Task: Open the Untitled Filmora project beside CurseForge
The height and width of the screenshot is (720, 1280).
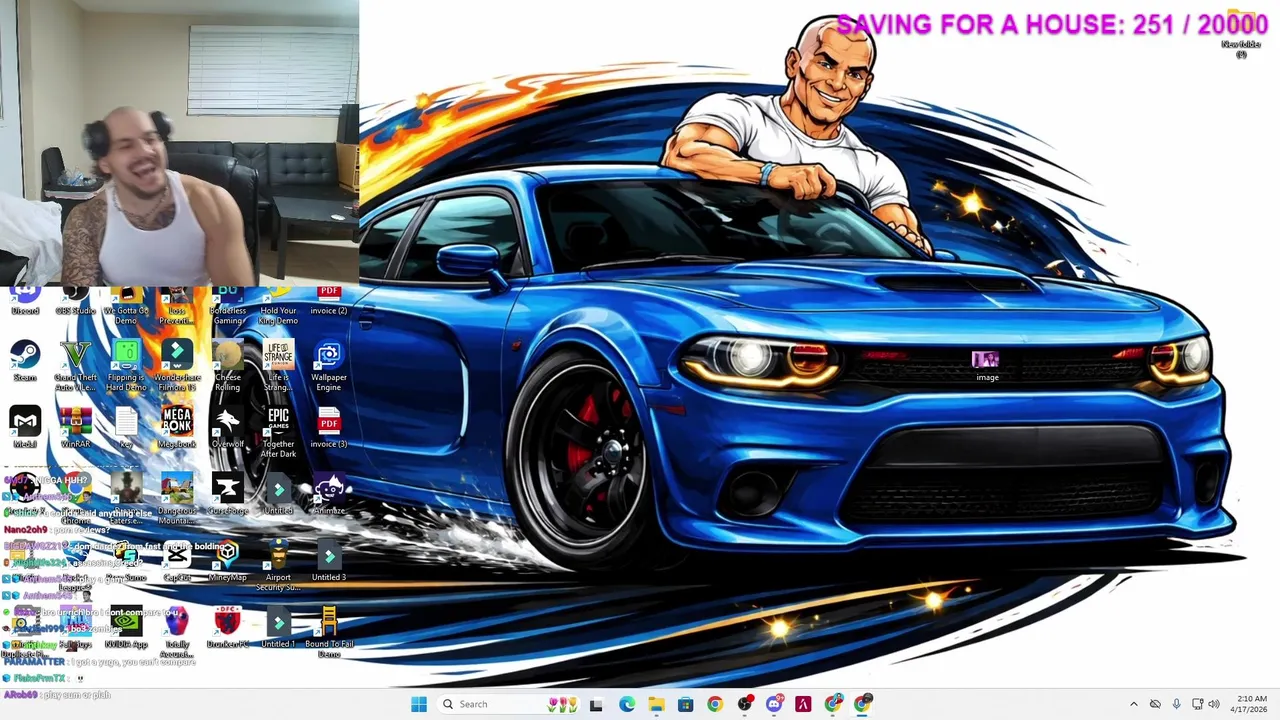Action: click(278, 494)
